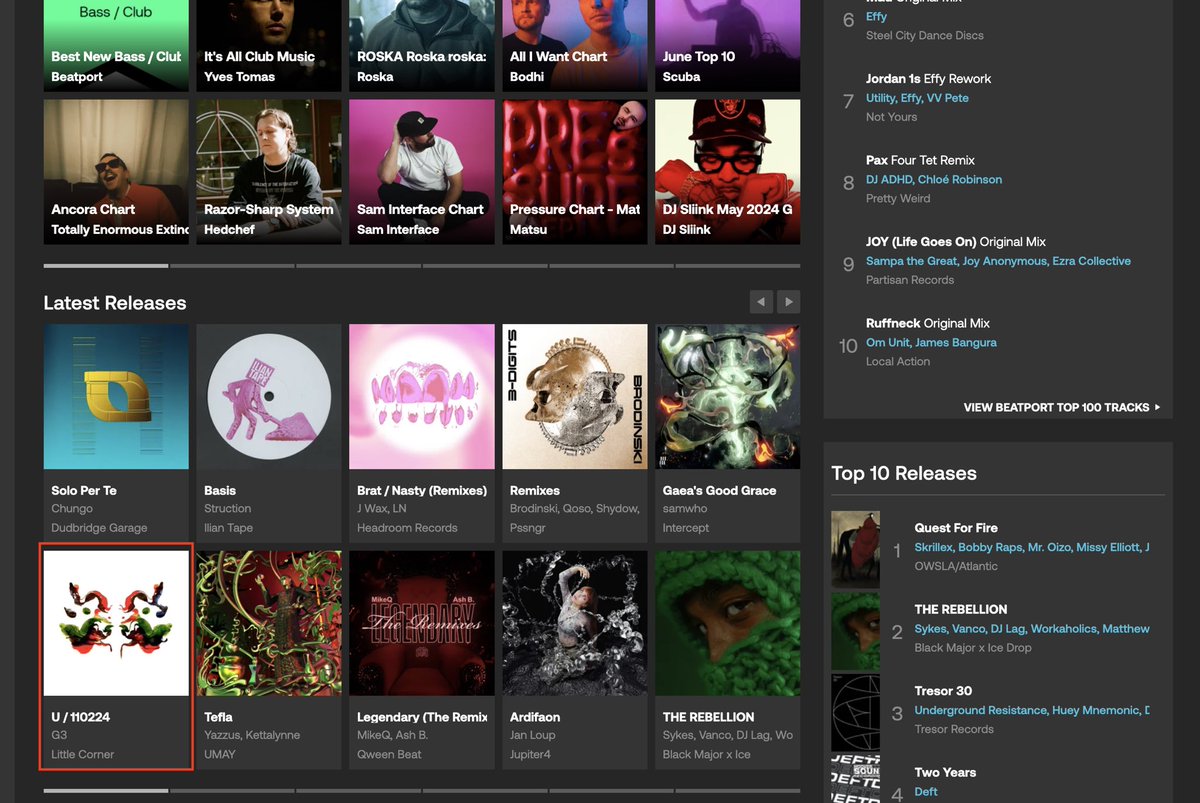
Task: Open the Tresor 30 release artwork
Action: tap(855, 712)
